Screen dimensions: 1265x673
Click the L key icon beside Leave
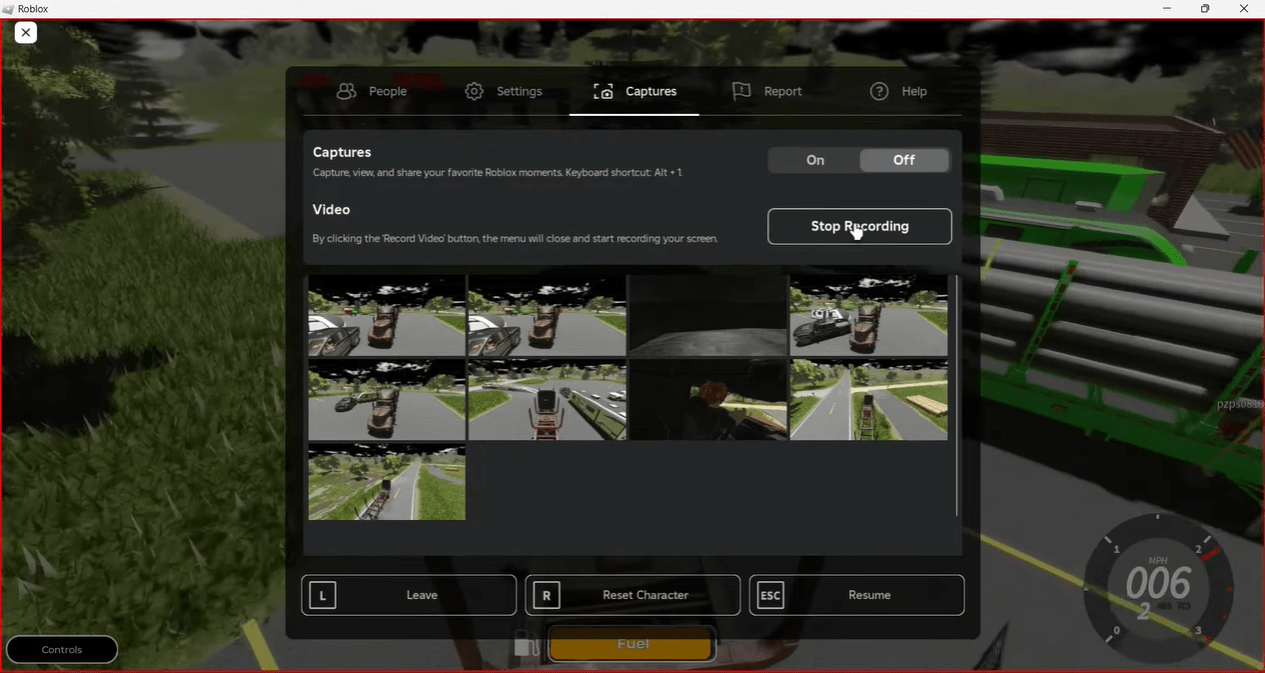pyautogui.click(x=322, y=595)
